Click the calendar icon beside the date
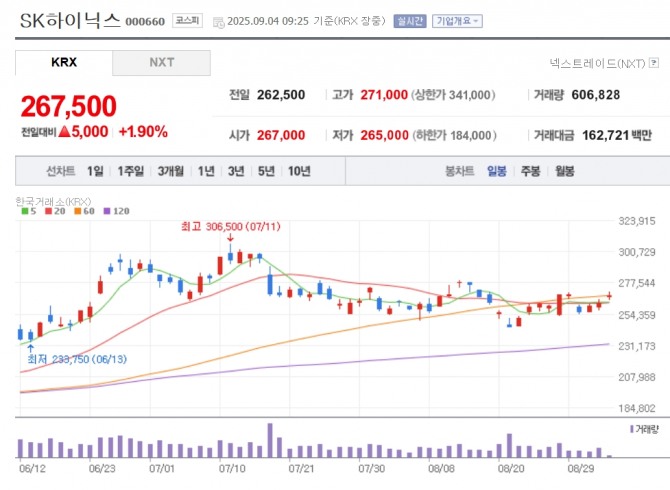Image resolution: width=670 pixels, height=490 pixels. pyautogui.click(x=218, y=20)
